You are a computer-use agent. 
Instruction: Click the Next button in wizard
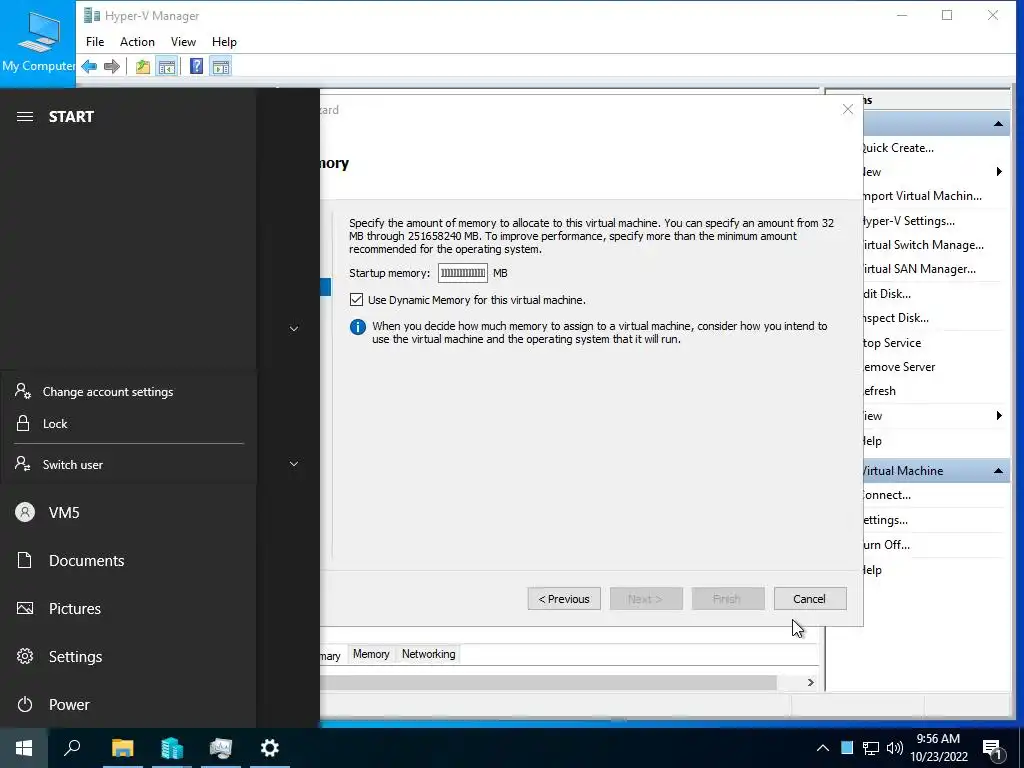(646, 599)
